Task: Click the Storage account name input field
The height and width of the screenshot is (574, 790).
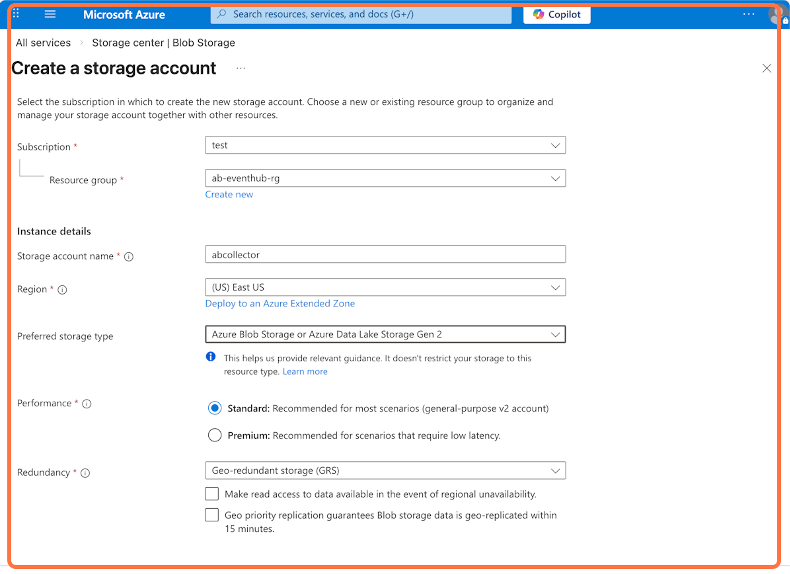Action: [x=385, y=254]
